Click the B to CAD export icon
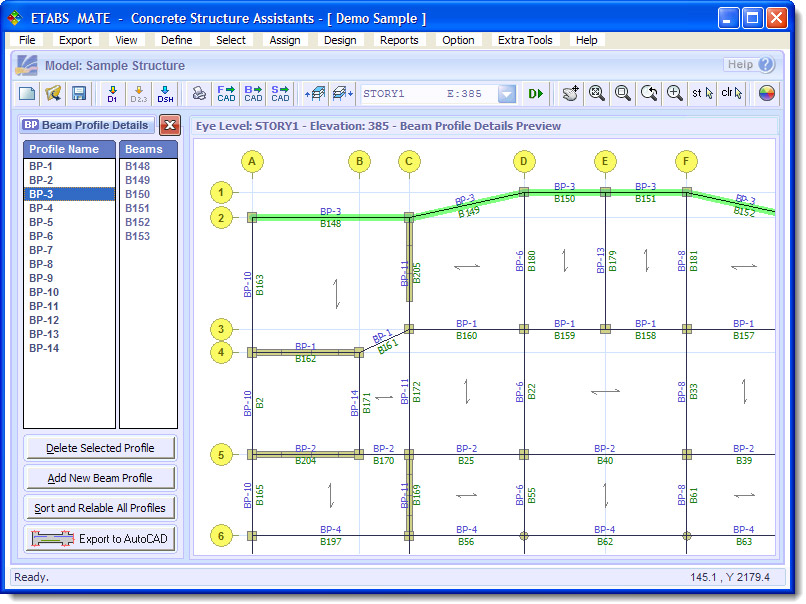Viewport: 806px width, 604px height. [x=253, y=93]
